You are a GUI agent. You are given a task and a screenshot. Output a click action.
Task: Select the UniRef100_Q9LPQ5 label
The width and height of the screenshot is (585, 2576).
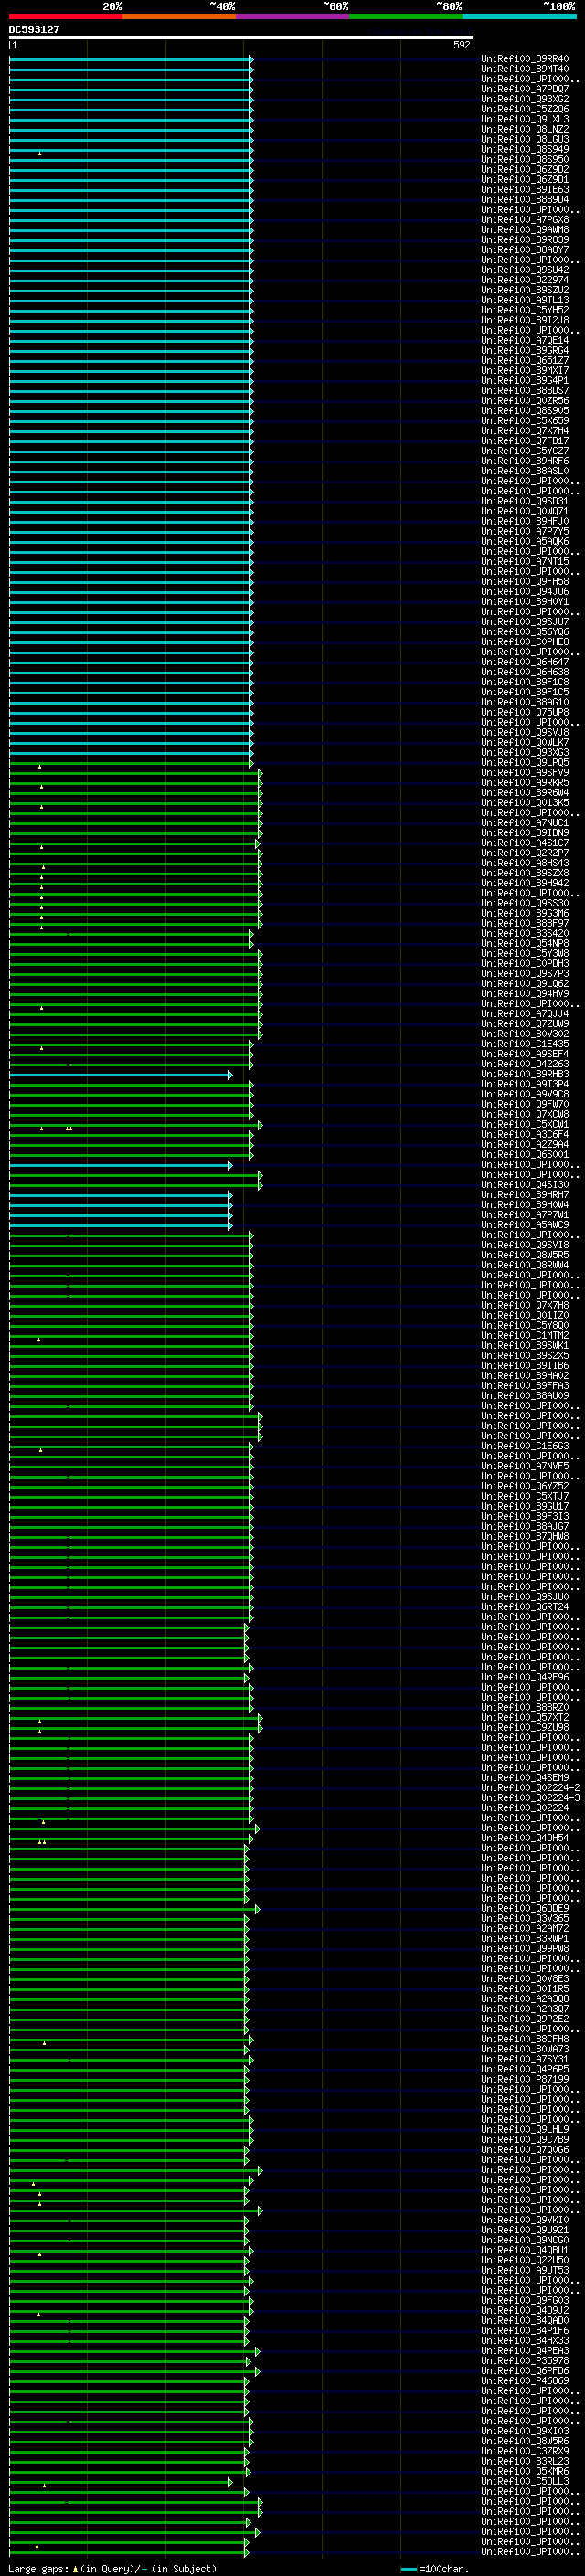pyautogui.click(x=525, y=762)
